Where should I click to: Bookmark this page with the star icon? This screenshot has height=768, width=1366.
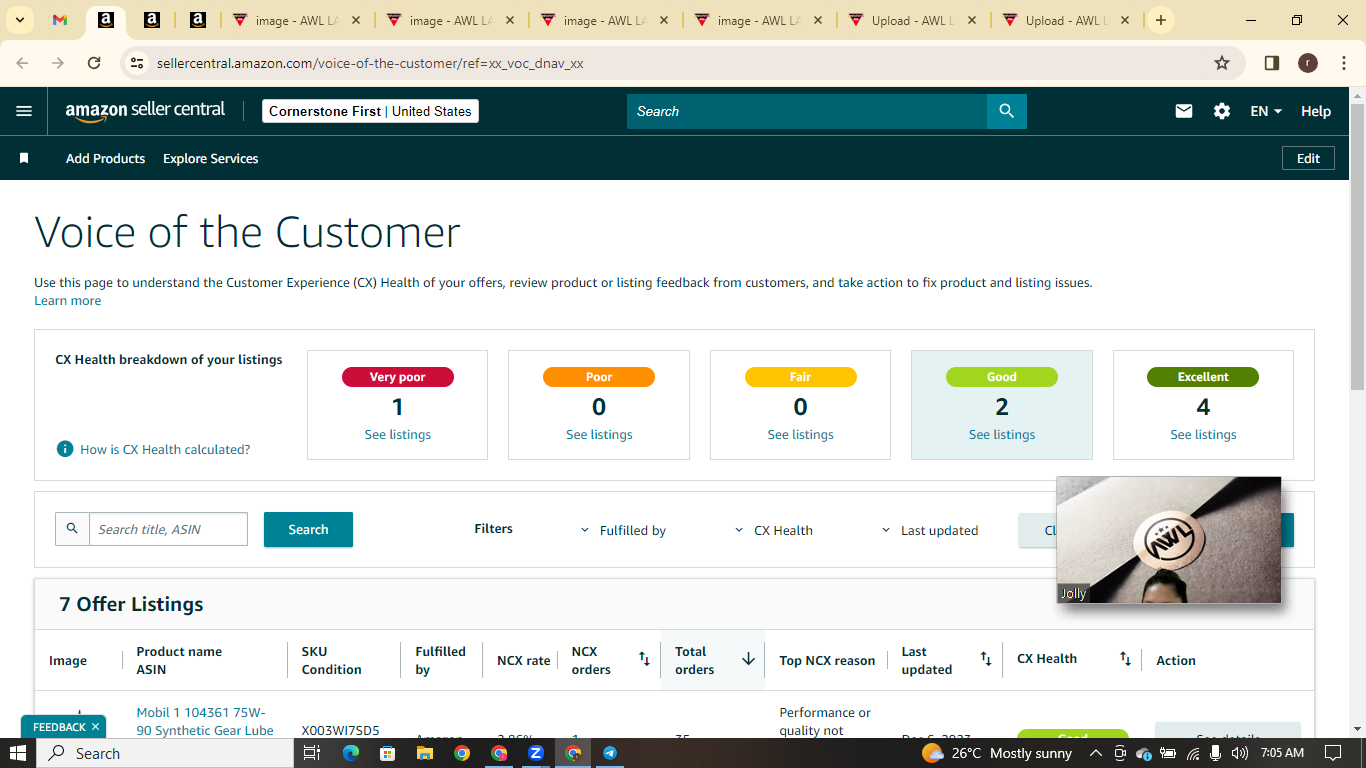[x=1222, y=63]
